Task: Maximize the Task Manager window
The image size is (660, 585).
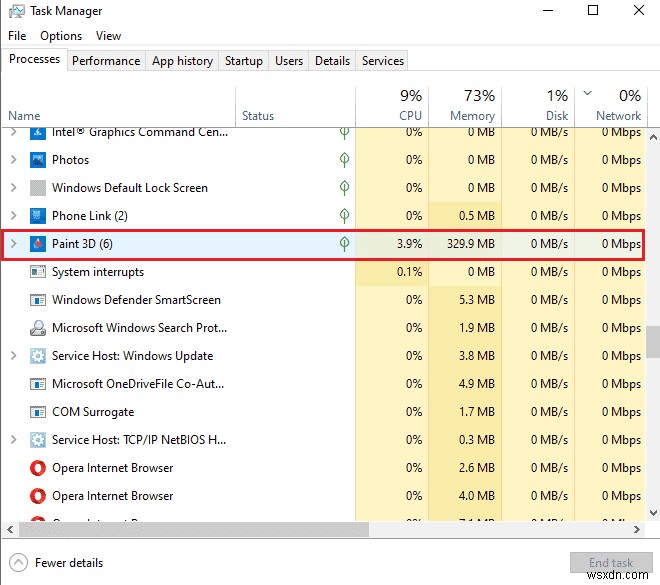Action: point(593,11)
